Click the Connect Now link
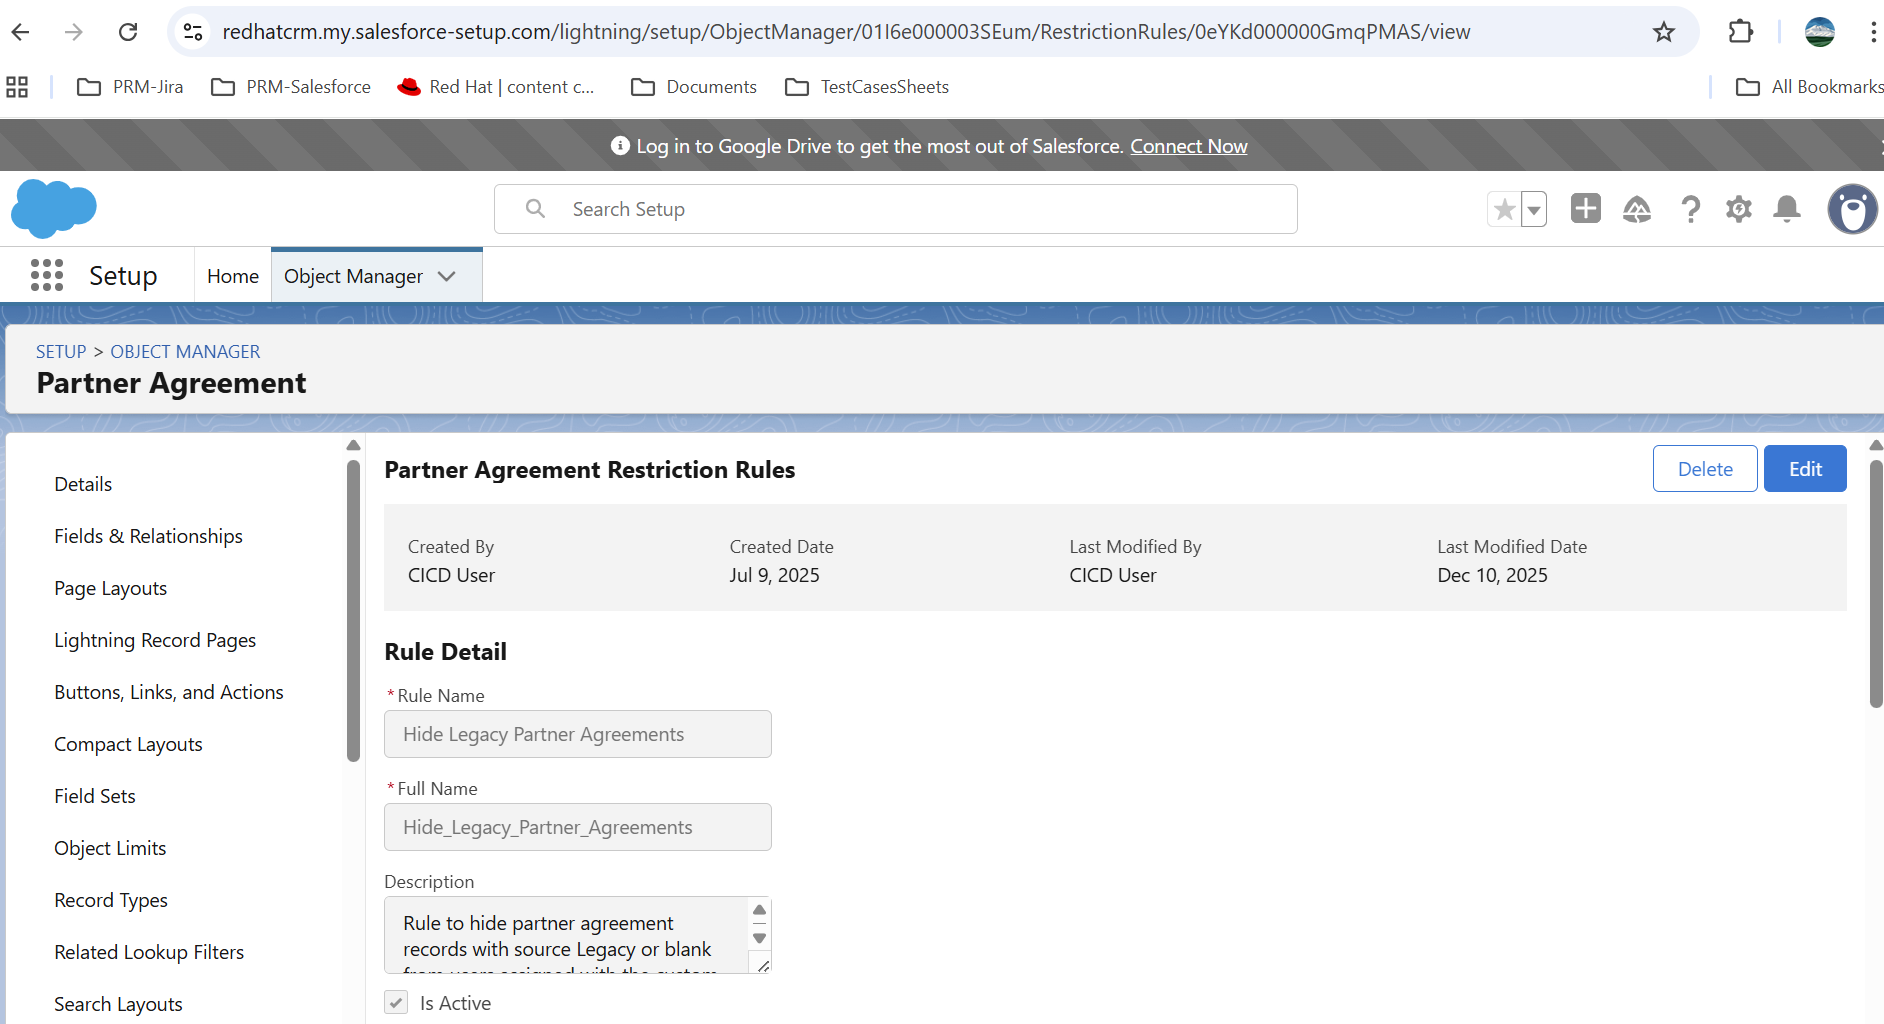Image resolution: width=1884 pixels, height=1024 pixels. click(x=1189, y=146)
